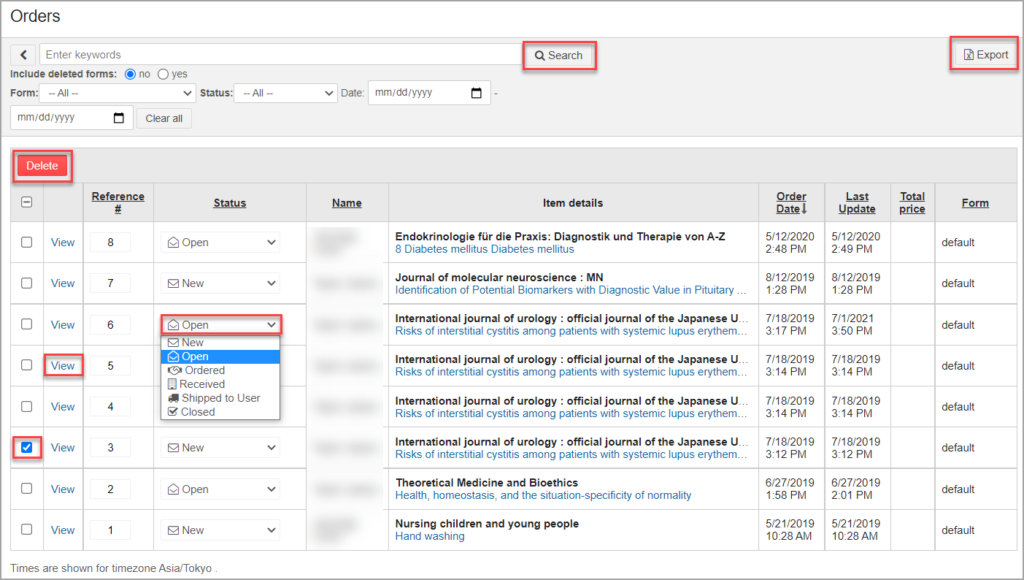1024x580 pixels.
Task: Open the end date calendar picker icon
Action: pos(119,118)
